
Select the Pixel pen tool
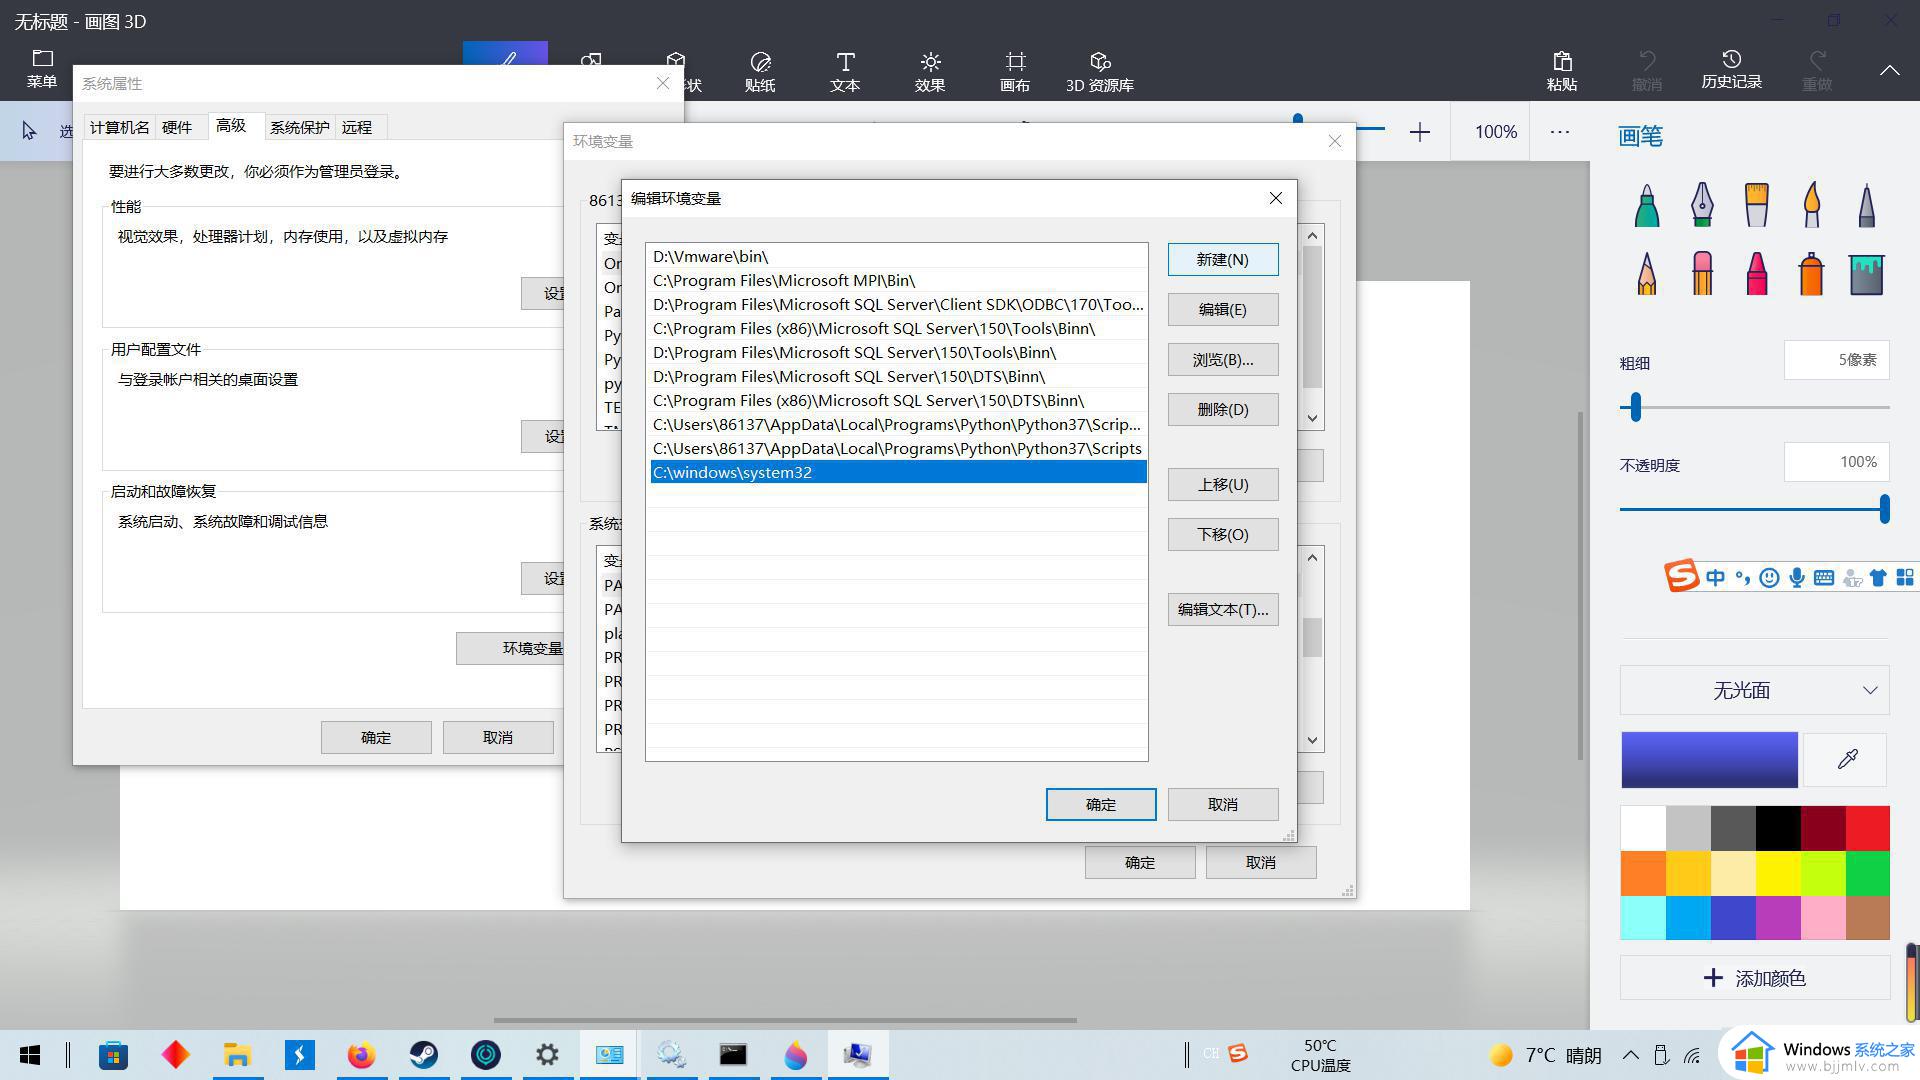[x=1866, y=205]
